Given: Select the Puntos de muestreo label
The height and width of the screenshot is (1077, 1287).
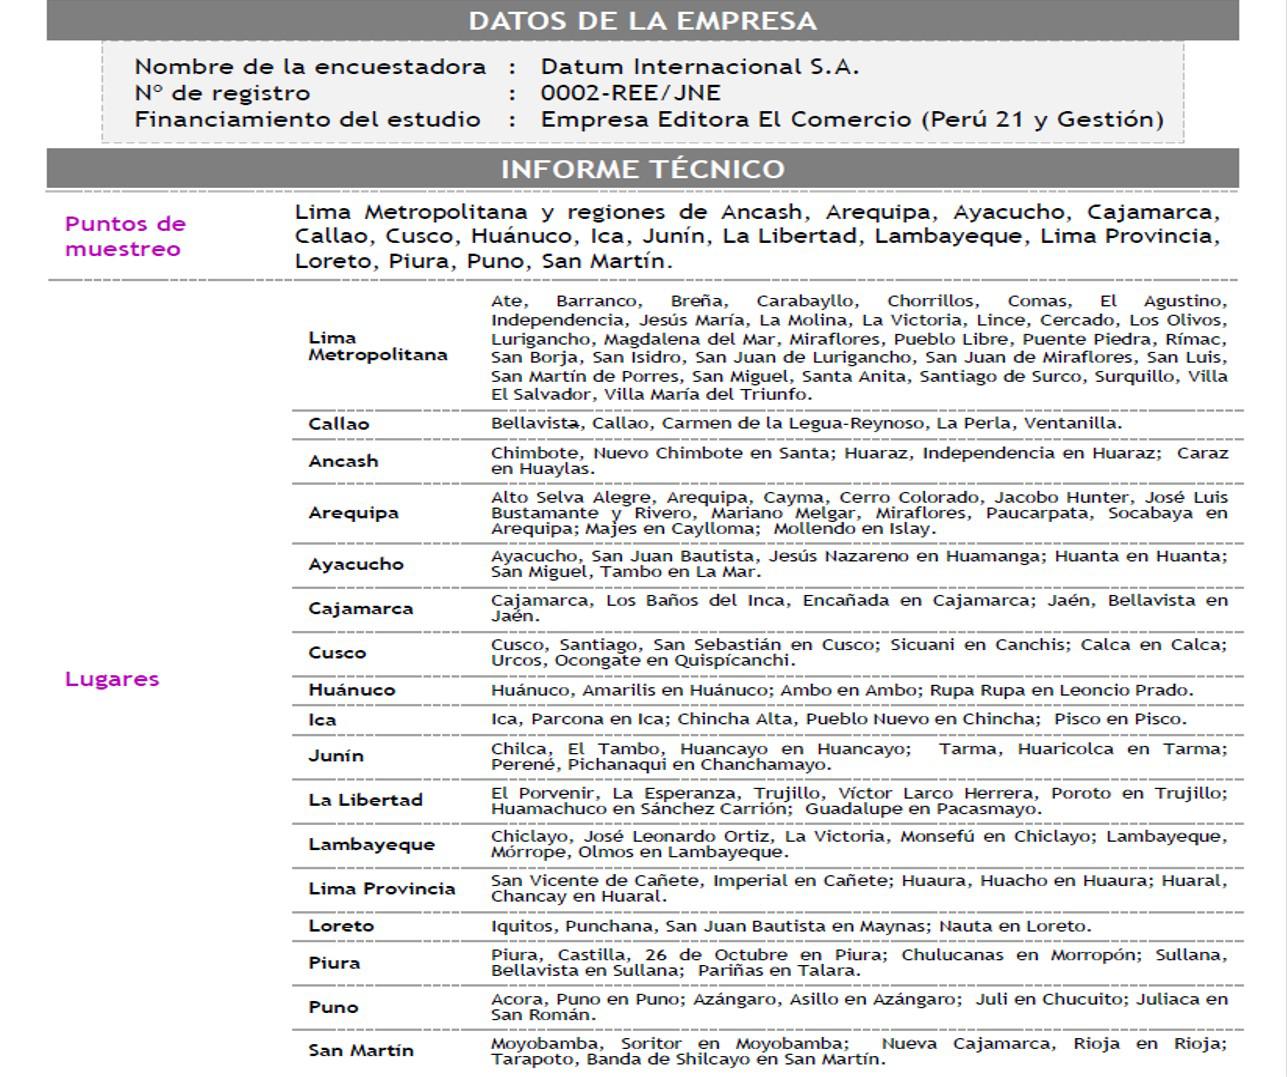Looking at the screenshot, I should pos(125,236).
